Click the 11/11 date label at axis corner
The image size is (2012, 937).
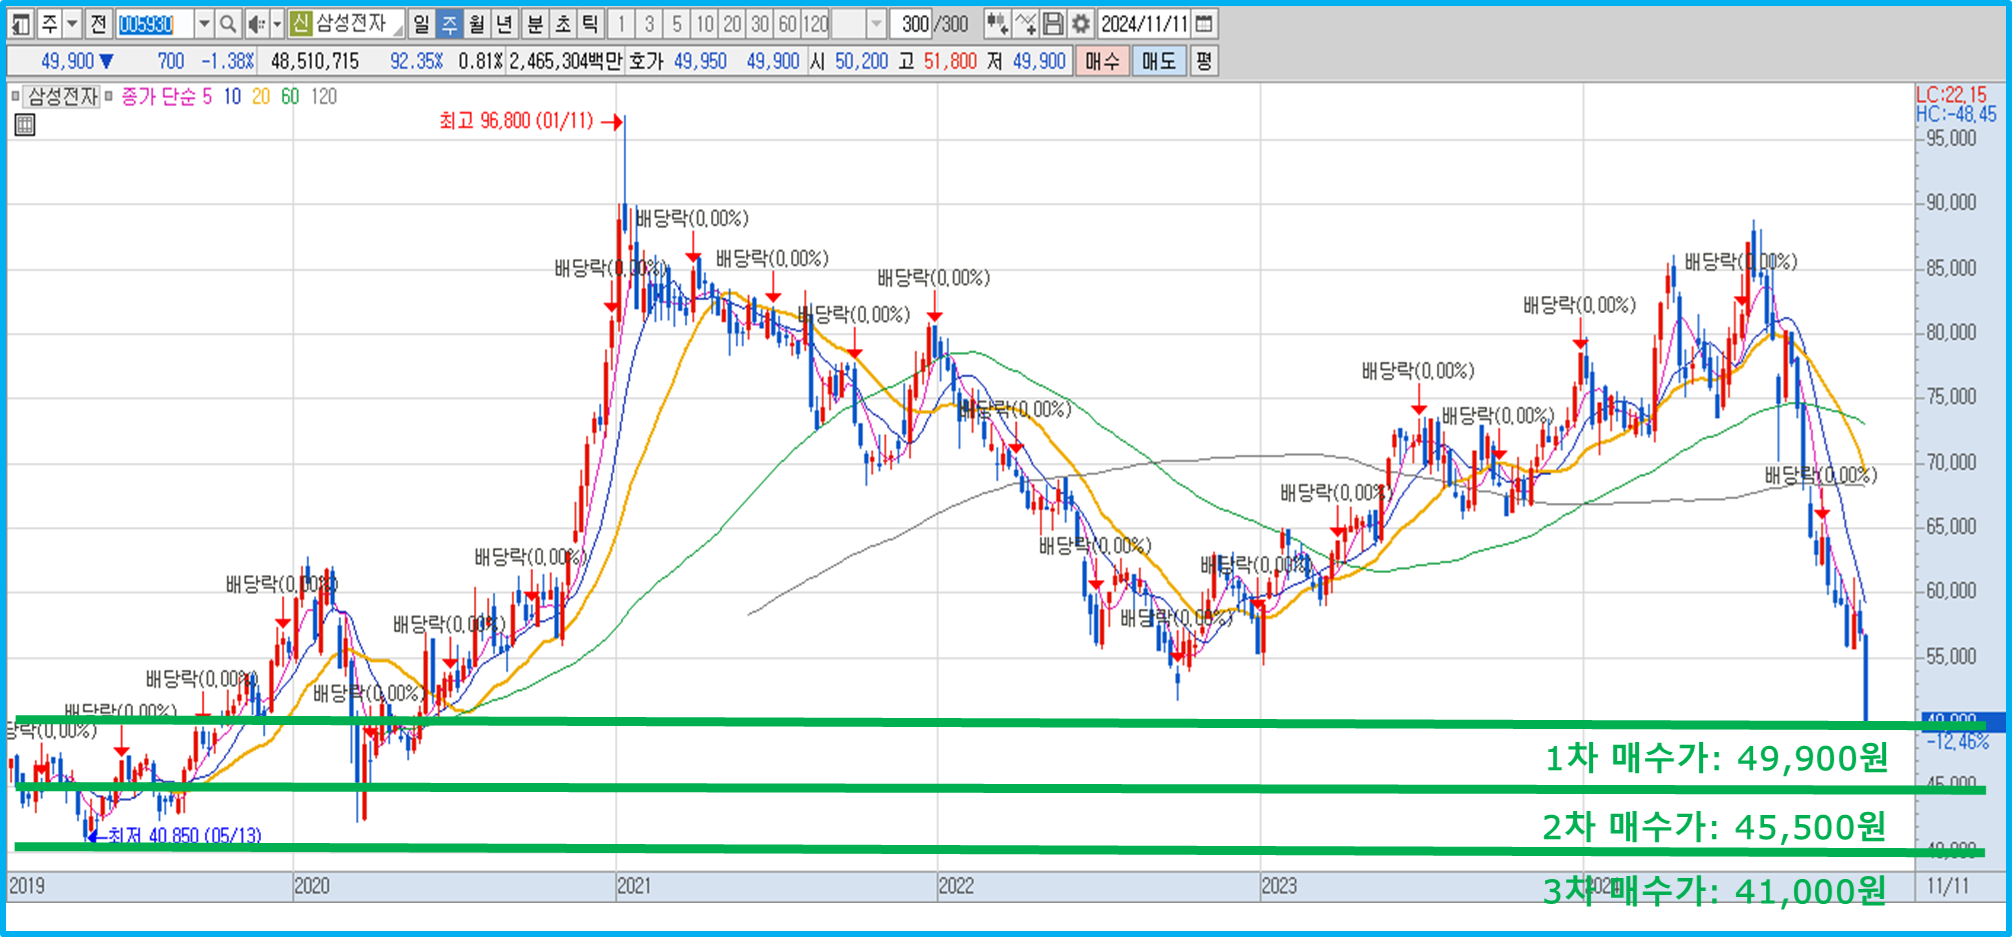pyautogui.click(x=1948, y=885)
